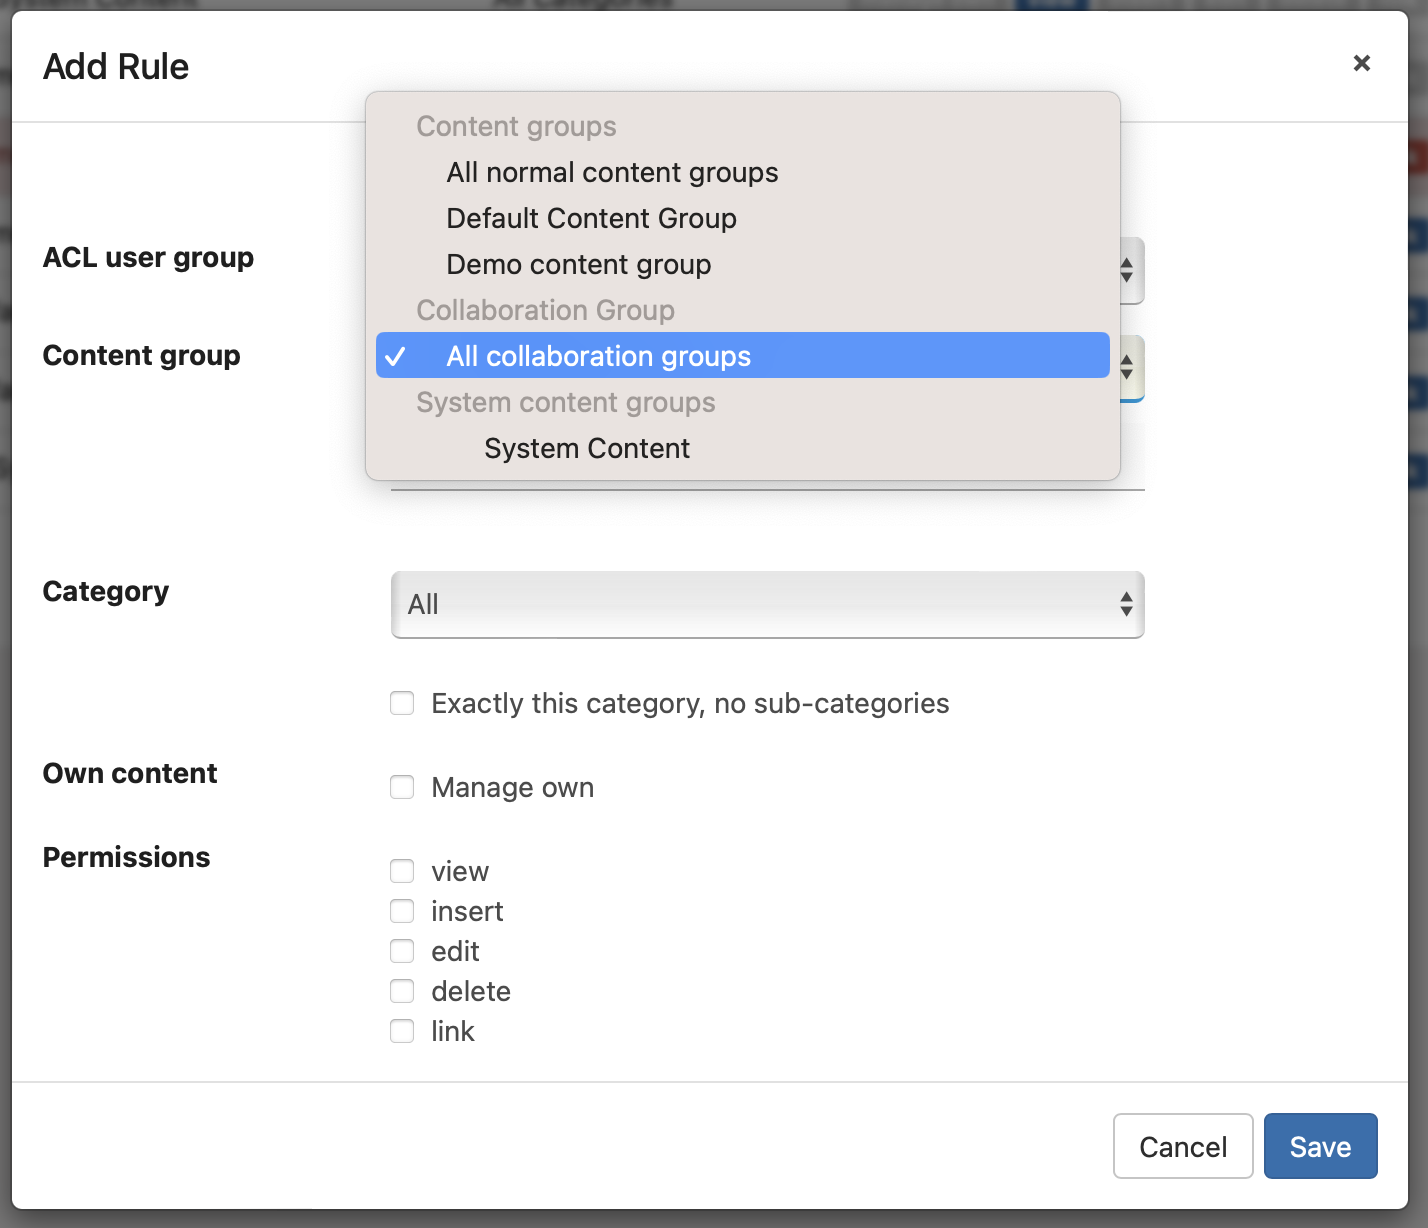Screen dimensions: 1428x1228
Task: Check the view permission box
Action: [402, 872]
